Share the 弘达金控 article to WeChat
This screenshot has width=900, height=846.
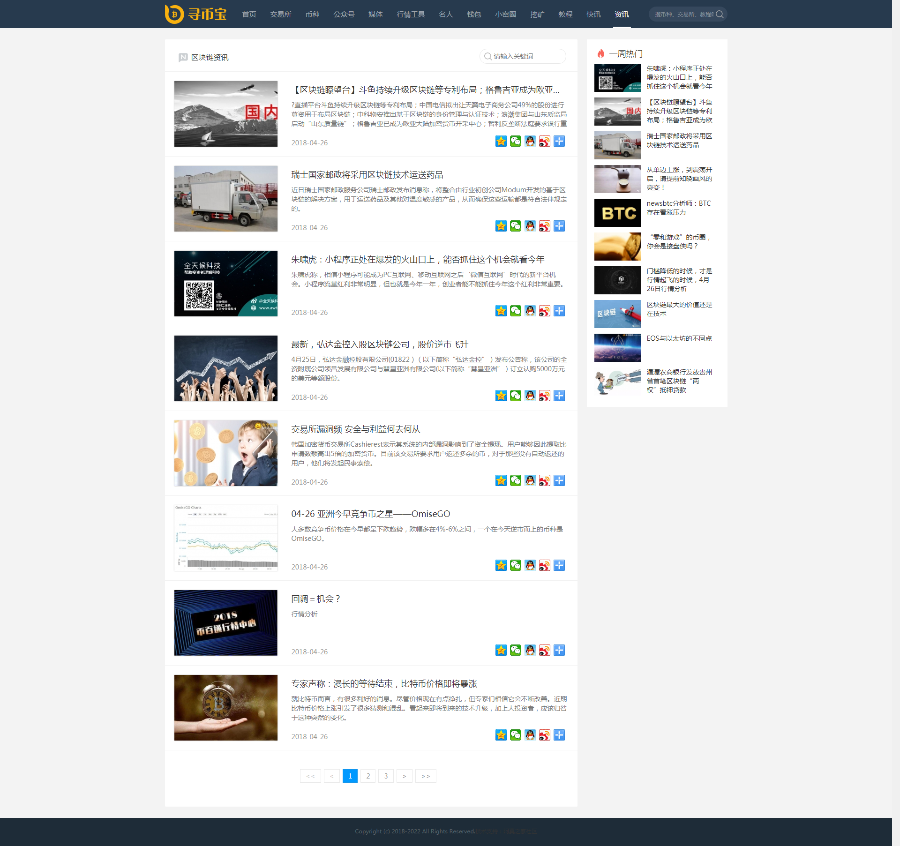(x=515, y=396)
